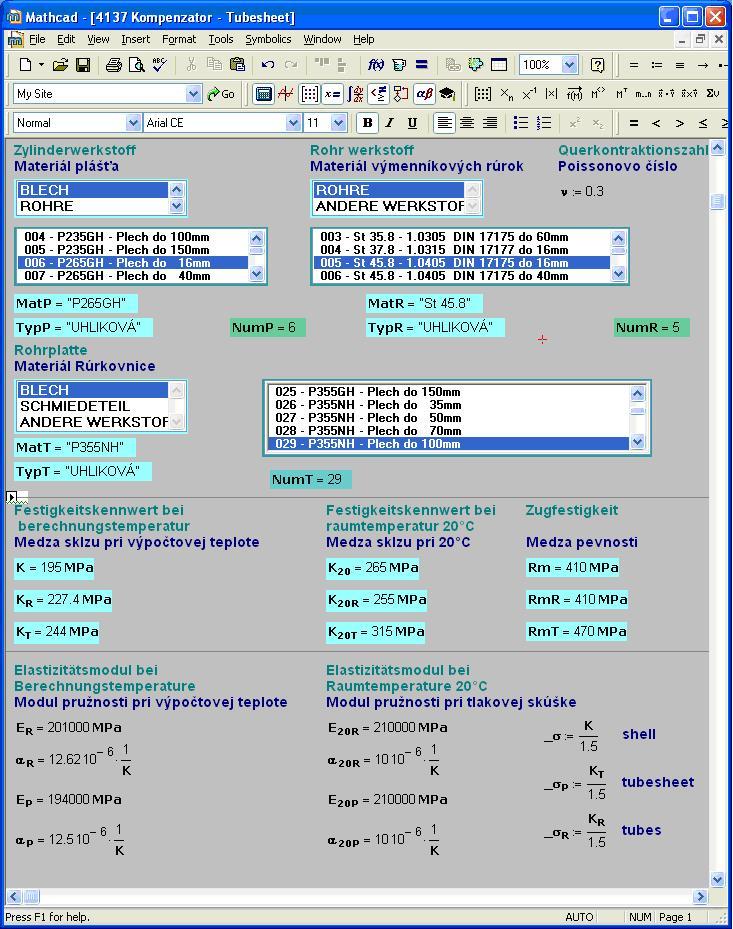Viewport: 733px width, 929px height.
Task: Print the worksheet via the printer icon
Action: pos(113,65)
